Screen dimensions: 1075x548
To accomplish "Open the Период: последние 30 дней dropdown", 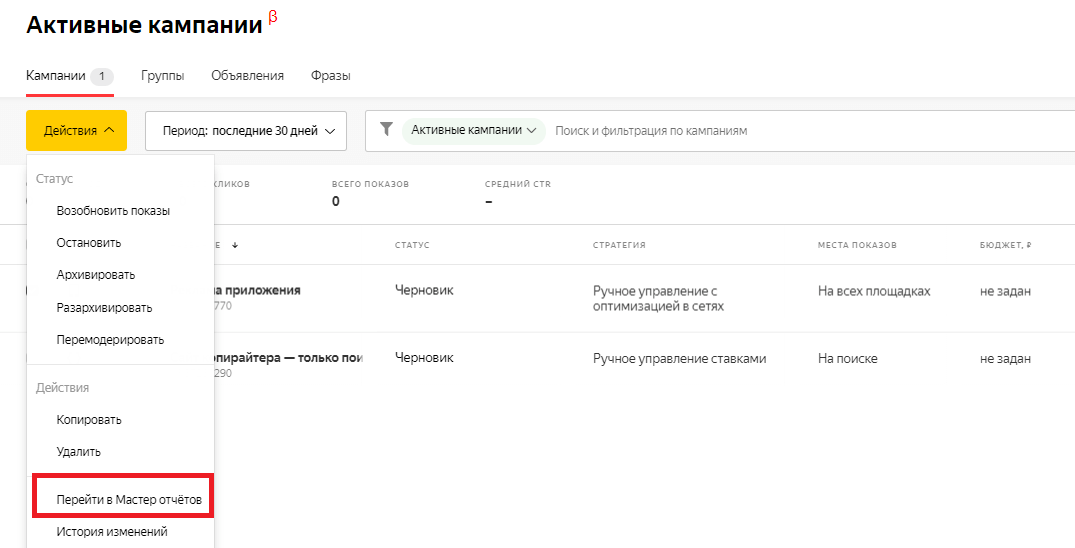I will pyautogui.click(x=246, y=131).
